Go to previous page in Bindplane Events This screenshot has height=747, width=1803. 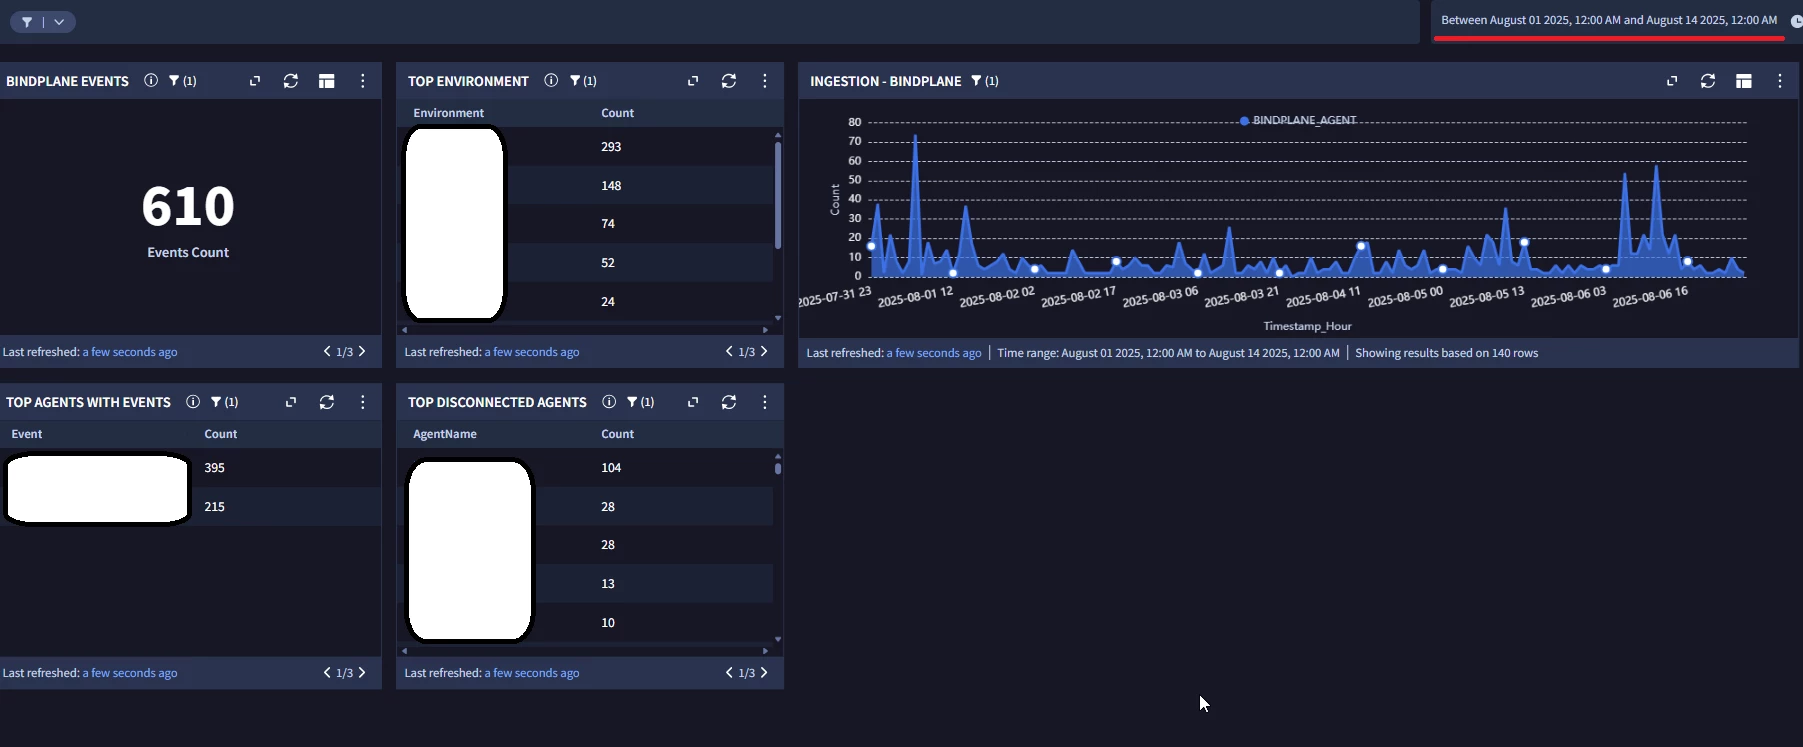pyautogui.click(x=327, y=351)
